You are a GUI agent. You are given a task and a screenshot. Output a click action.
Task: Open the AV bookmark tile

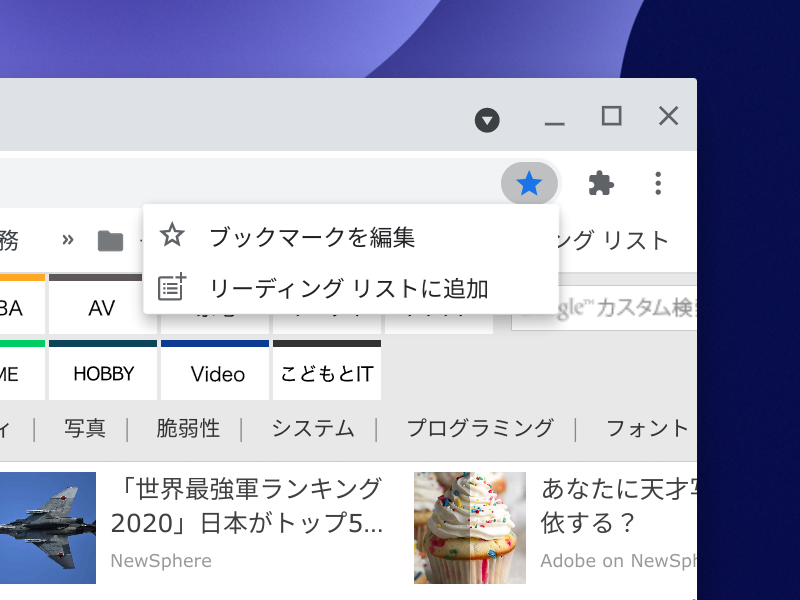100,307
